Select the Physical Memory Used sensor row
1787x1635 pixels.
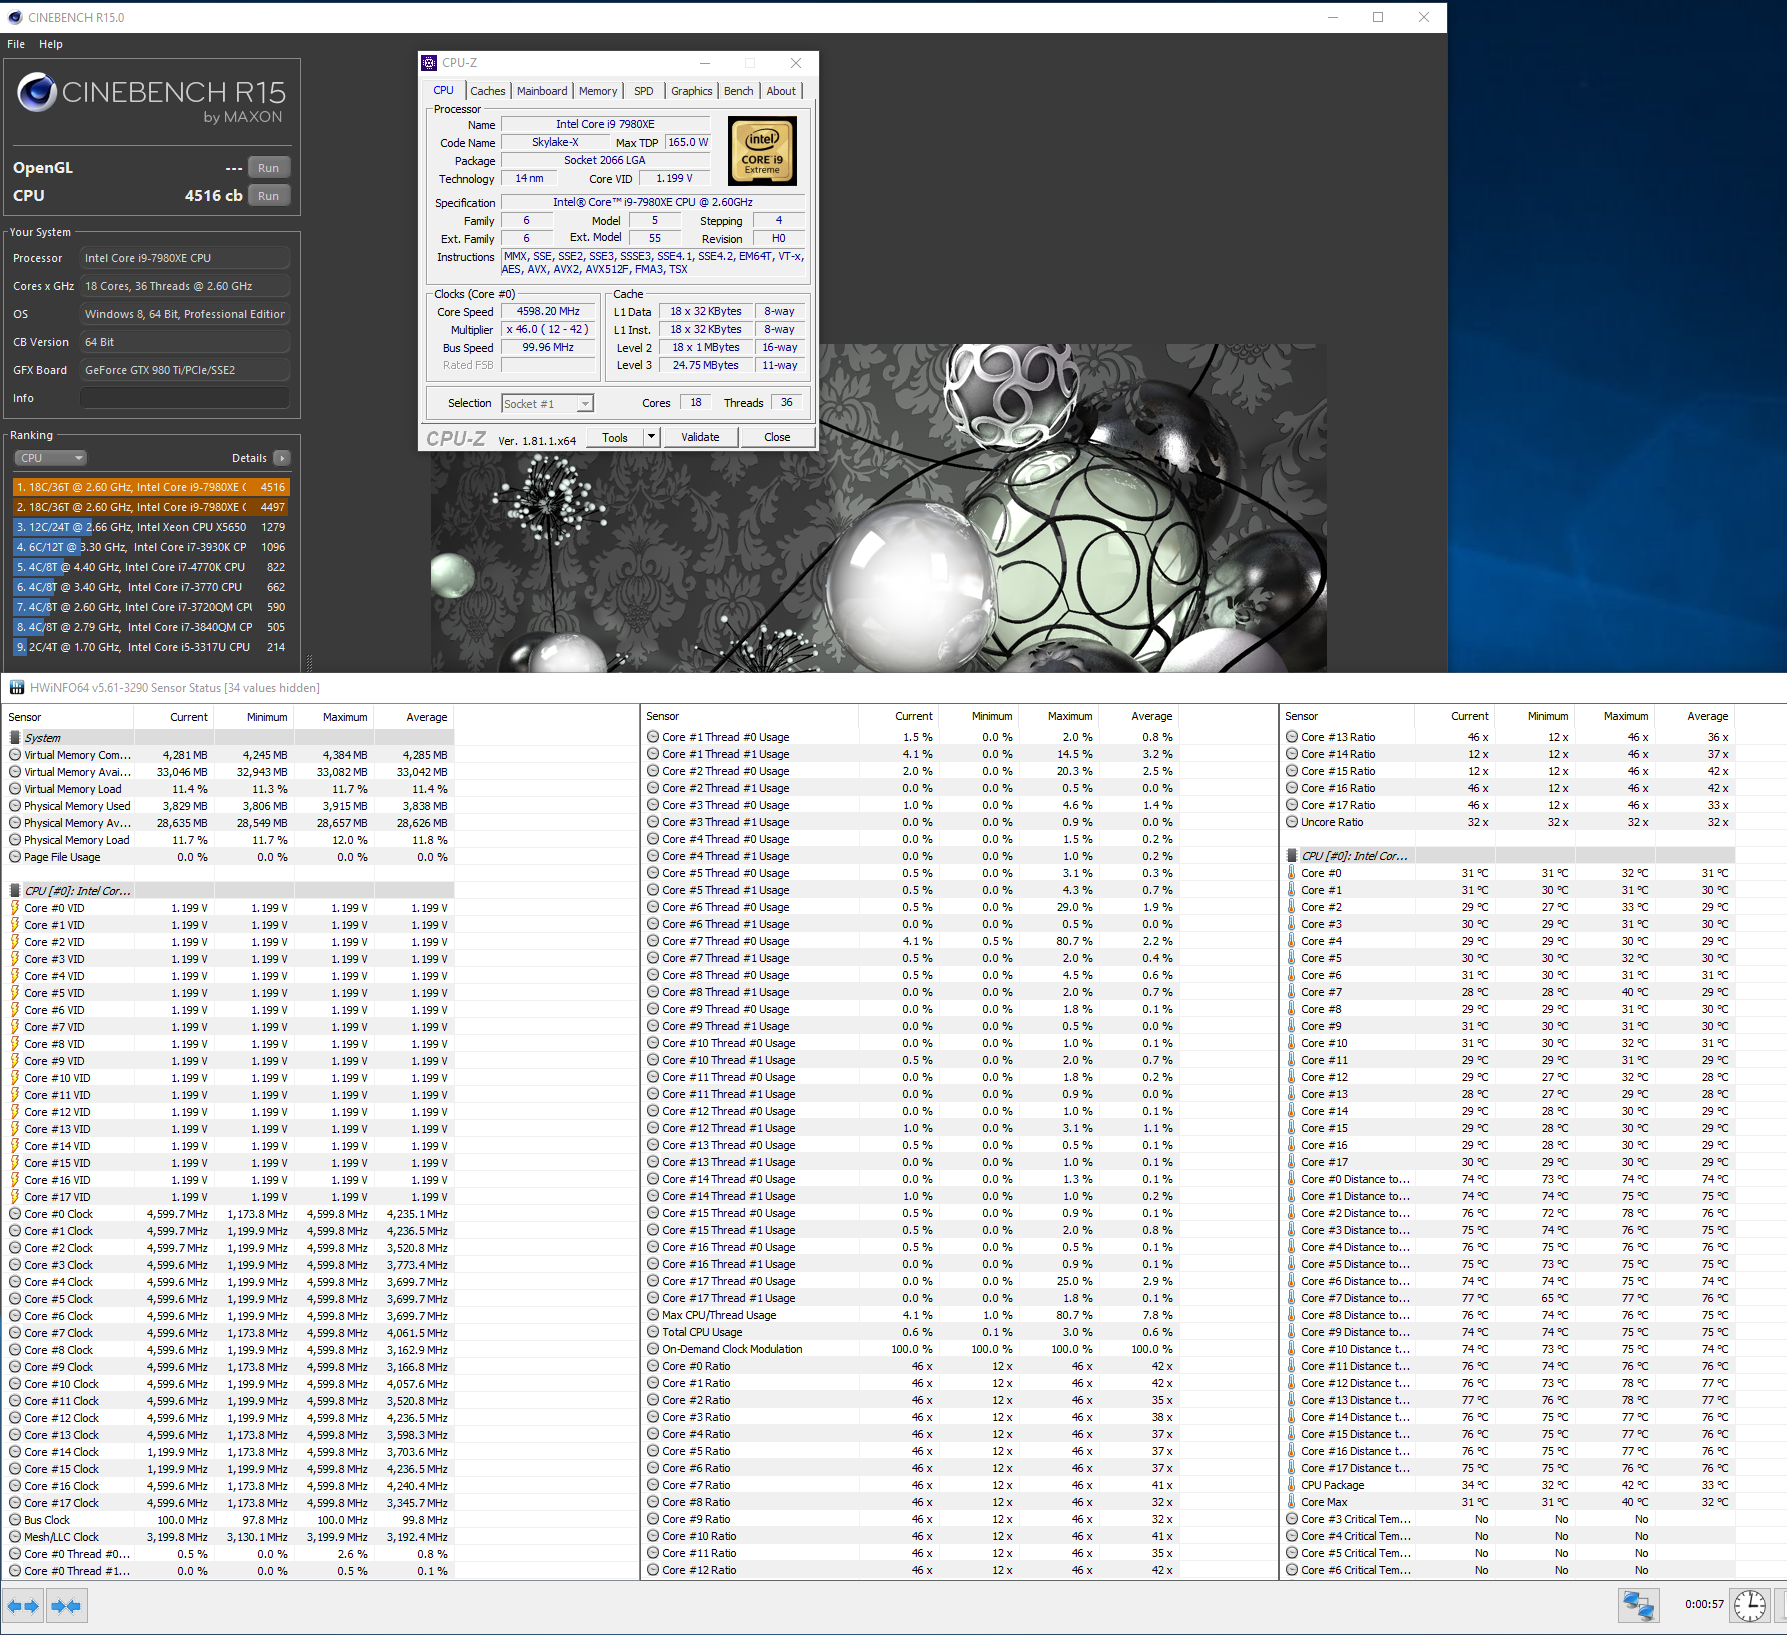tap(229, 806)
